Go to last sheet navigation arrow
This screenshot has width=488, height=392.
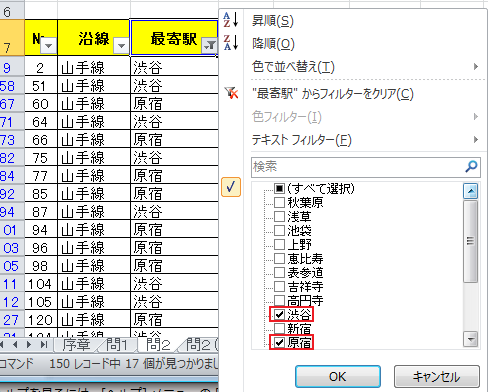point(44,344)
